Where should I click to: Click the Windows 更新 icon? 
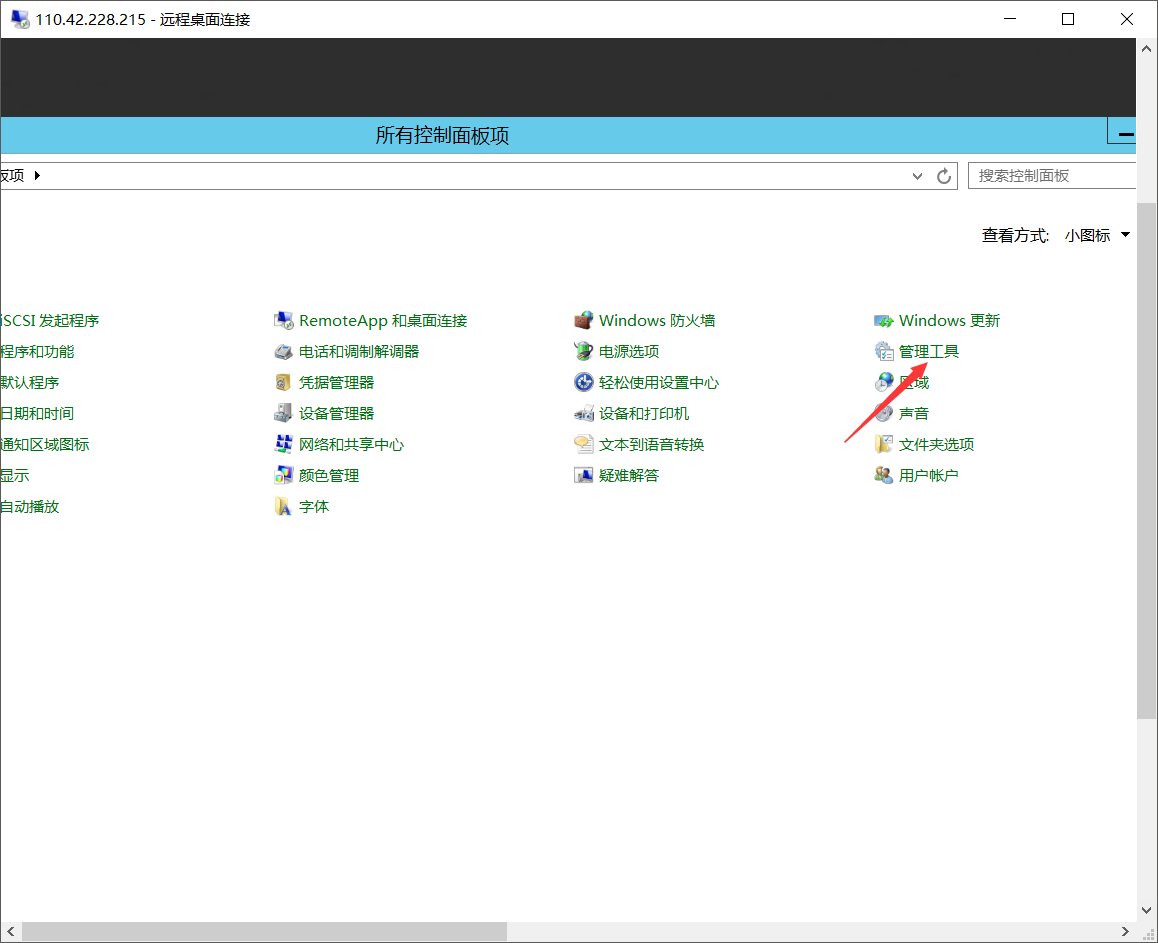(884, 321)
